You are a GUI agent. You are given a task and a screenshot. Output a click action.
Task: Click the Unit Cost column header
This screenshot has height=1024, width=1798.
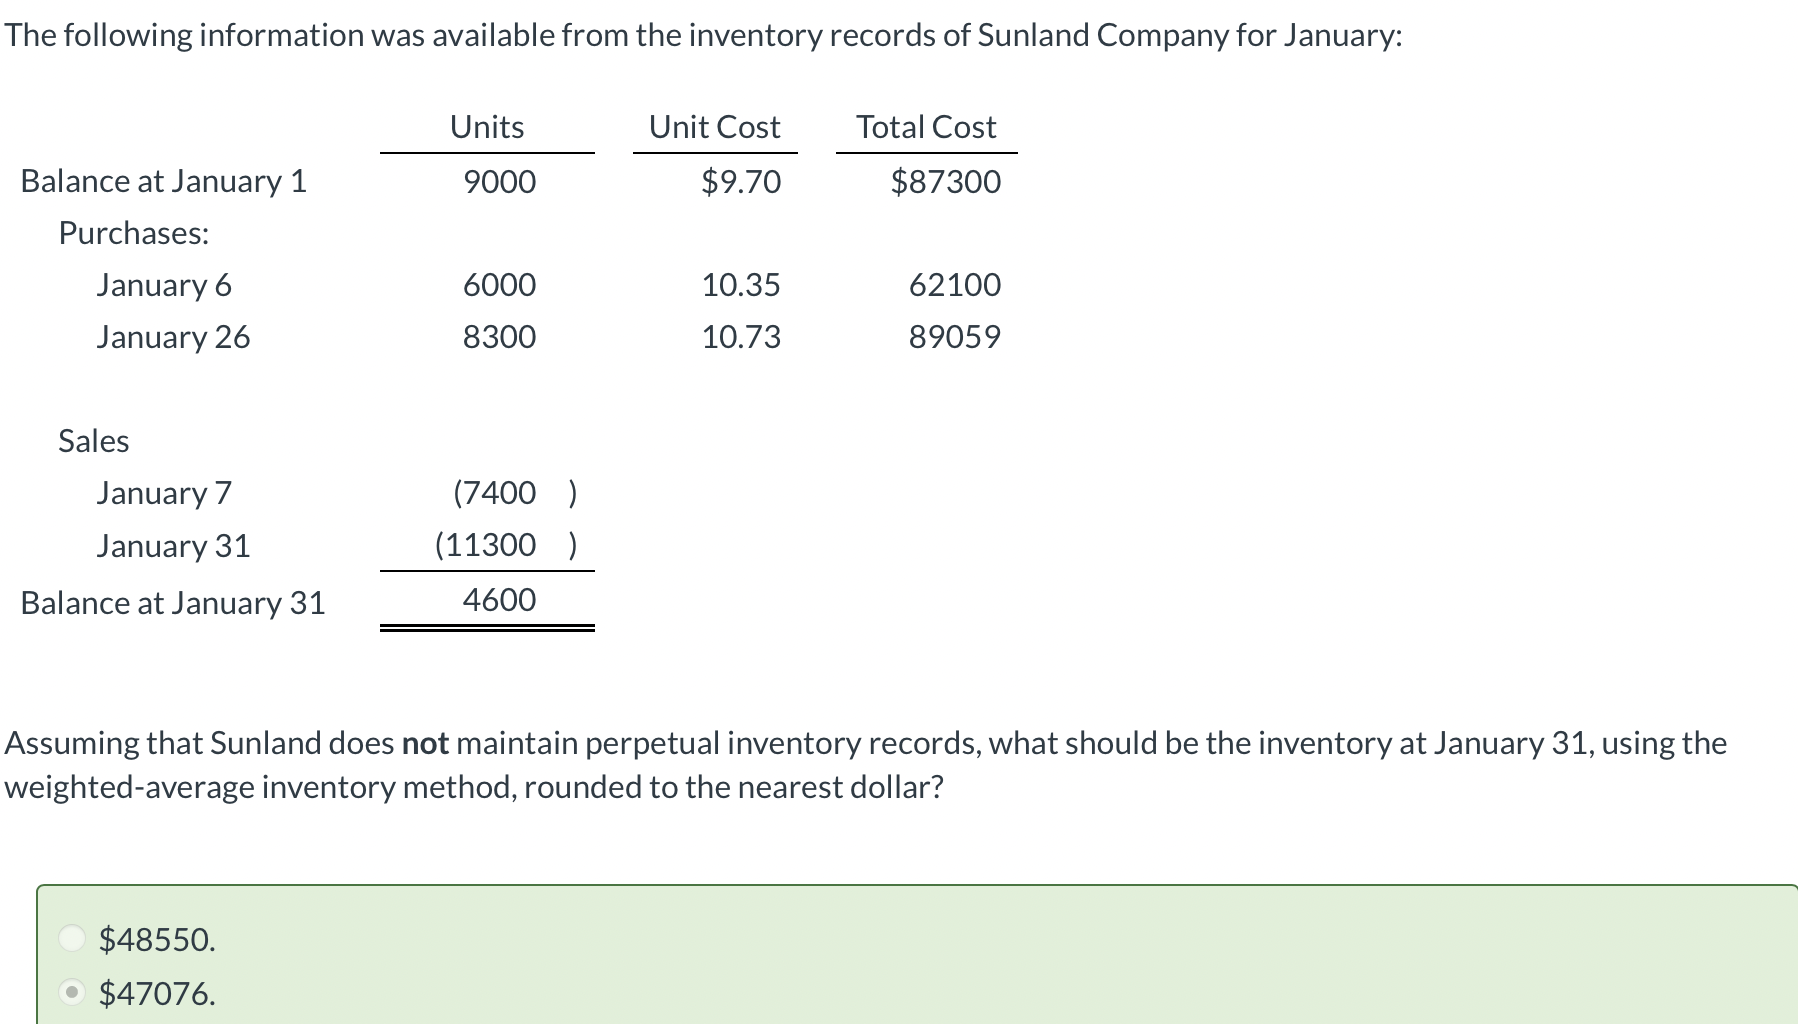[713, 126]
